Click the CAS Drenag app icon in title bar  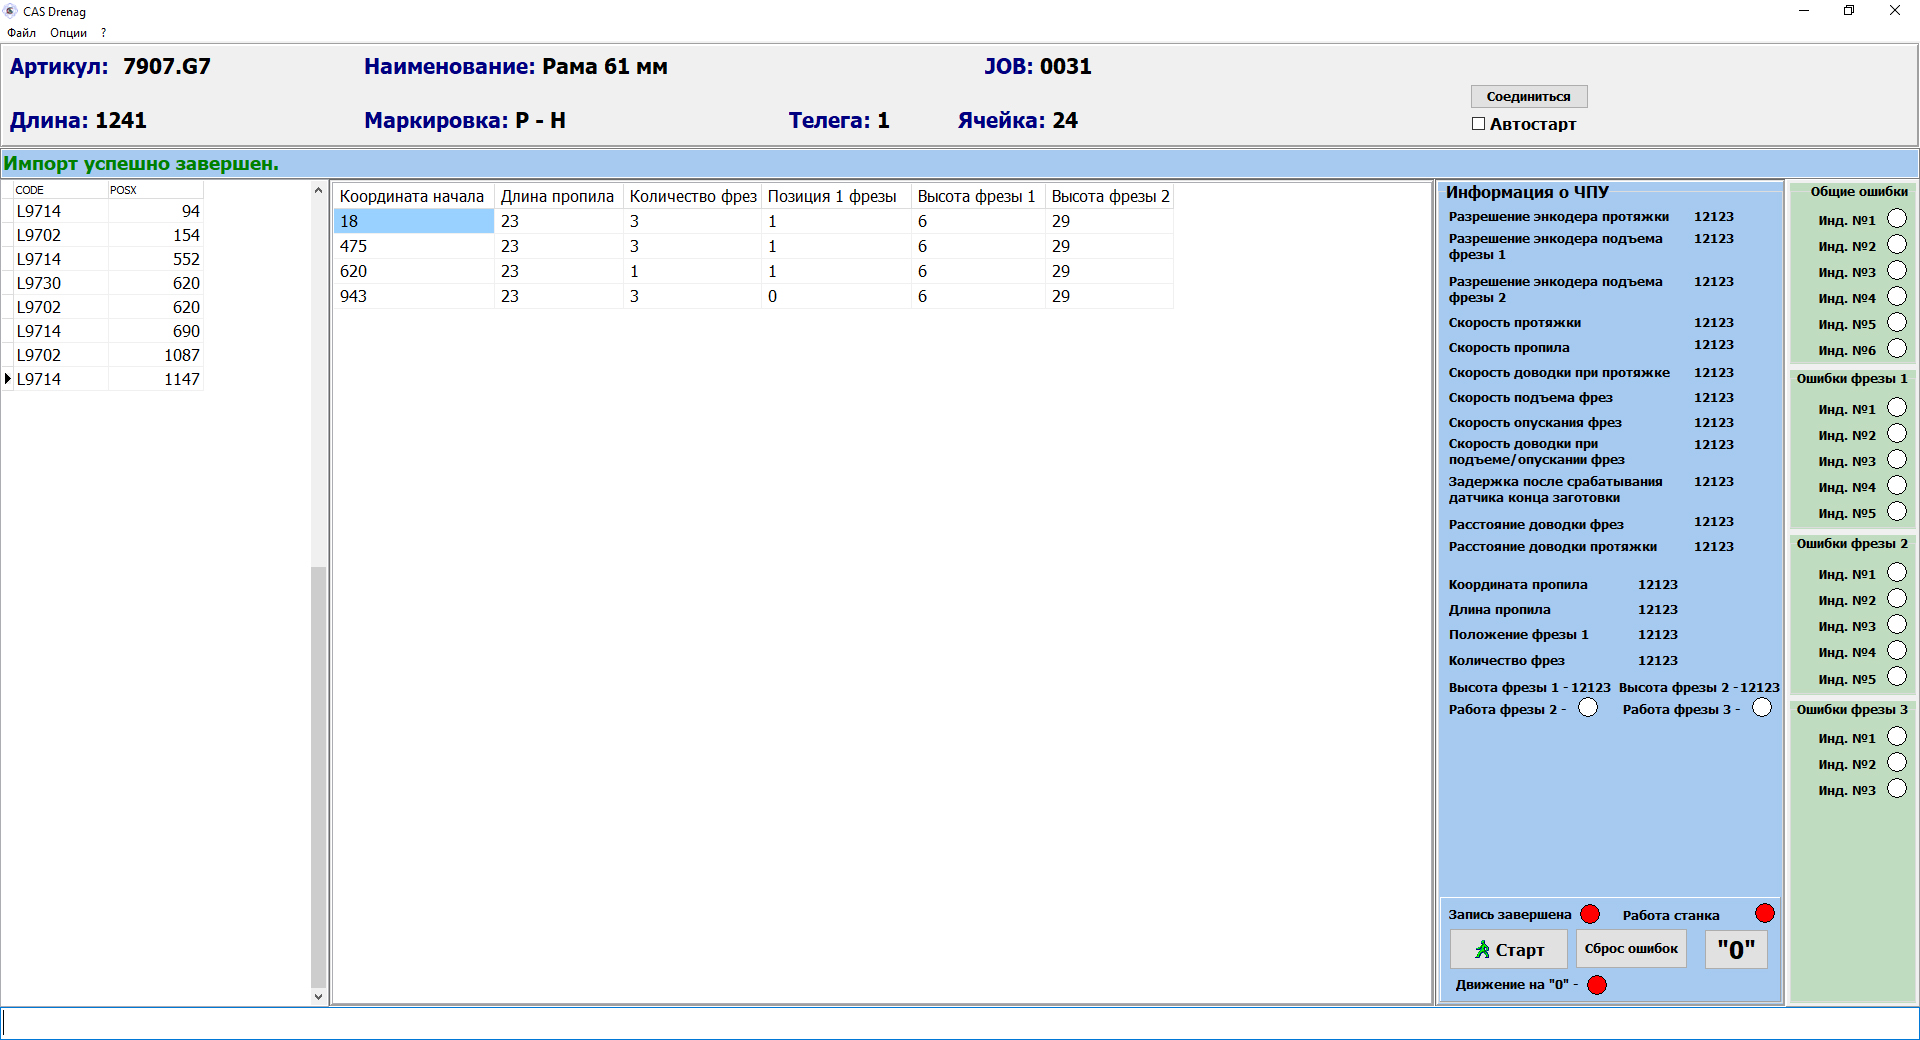pos(11,11)
